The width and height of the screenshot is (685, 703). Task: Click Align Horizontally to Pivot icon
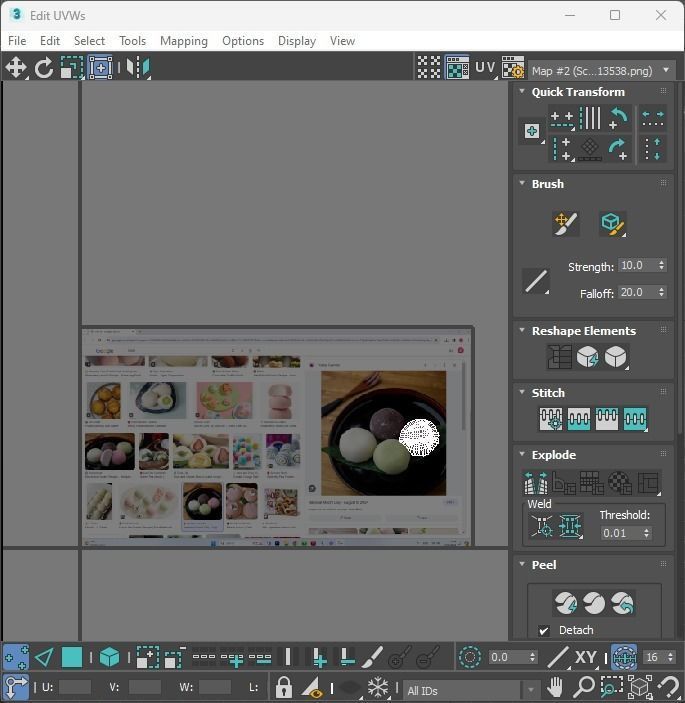562,119
